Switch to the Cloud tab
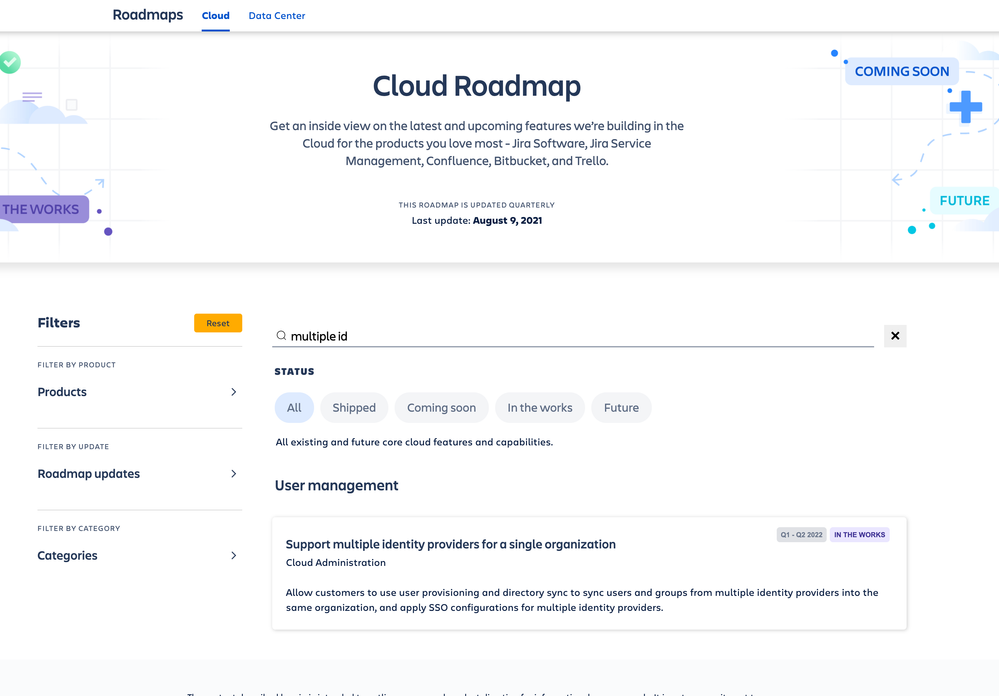The width and height of the screenshot is (999, 696). pyautogui.click(x=215, y=15)
